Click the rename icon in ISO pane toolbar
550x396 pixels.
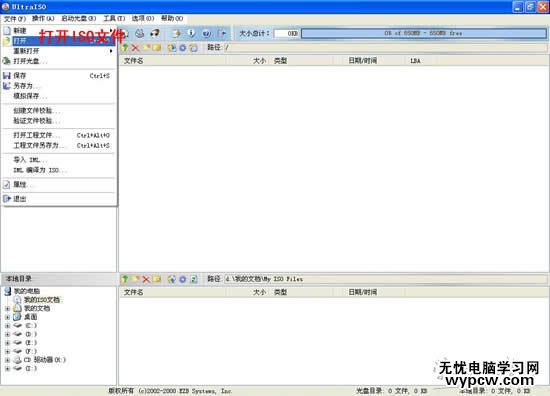pyautogui.click(x=157, y=48)
